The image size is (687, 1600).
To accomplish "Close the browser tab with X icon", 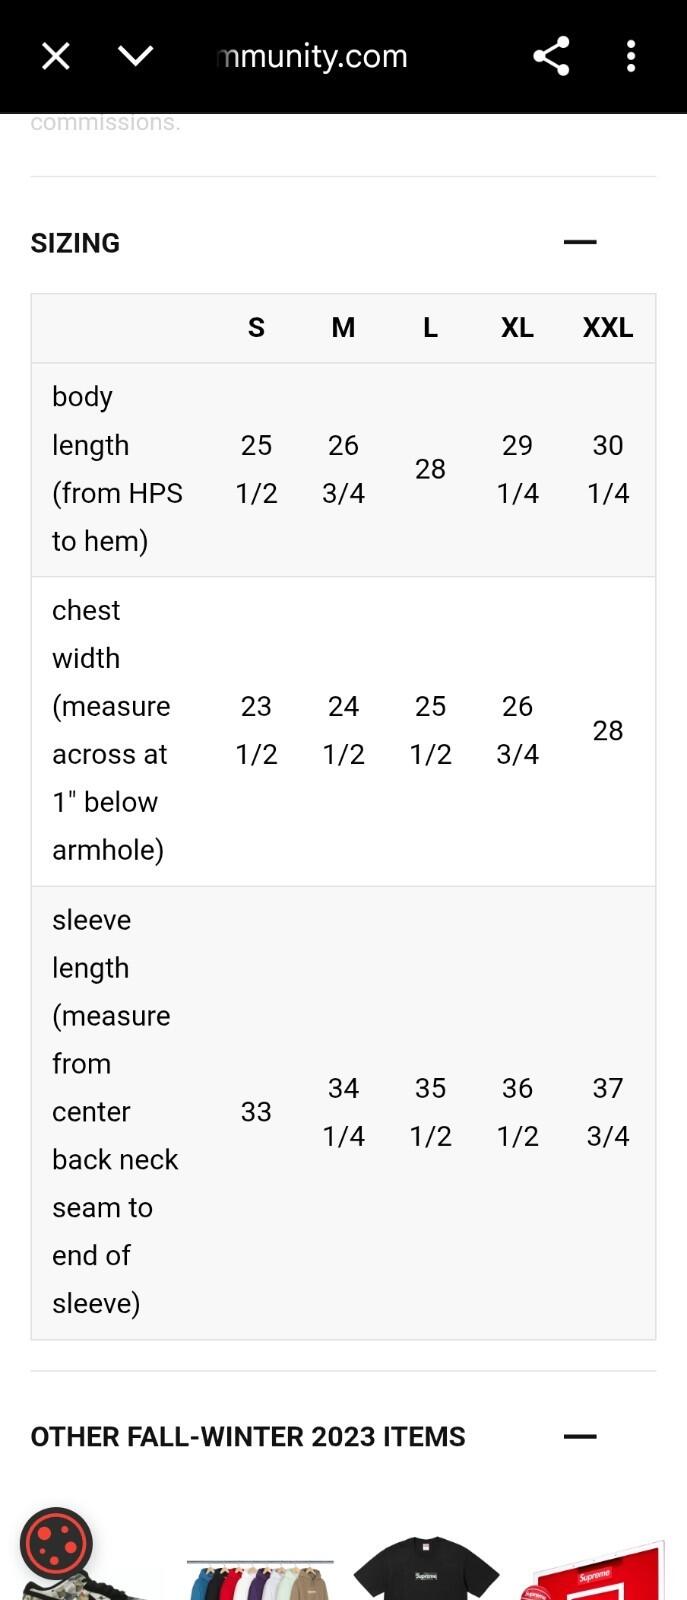I will [56, 56].
